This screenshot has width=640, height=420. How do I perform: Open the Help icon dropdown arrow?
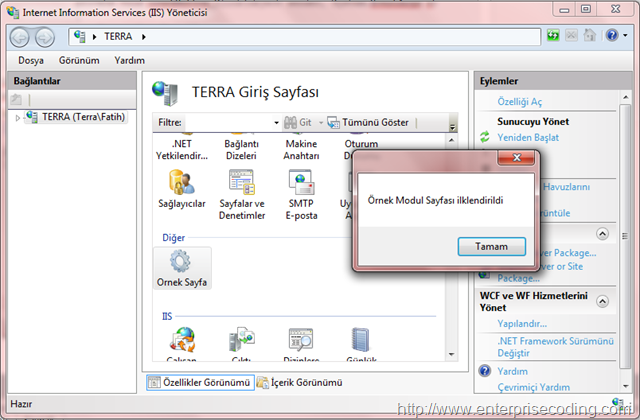pos(625,36)
